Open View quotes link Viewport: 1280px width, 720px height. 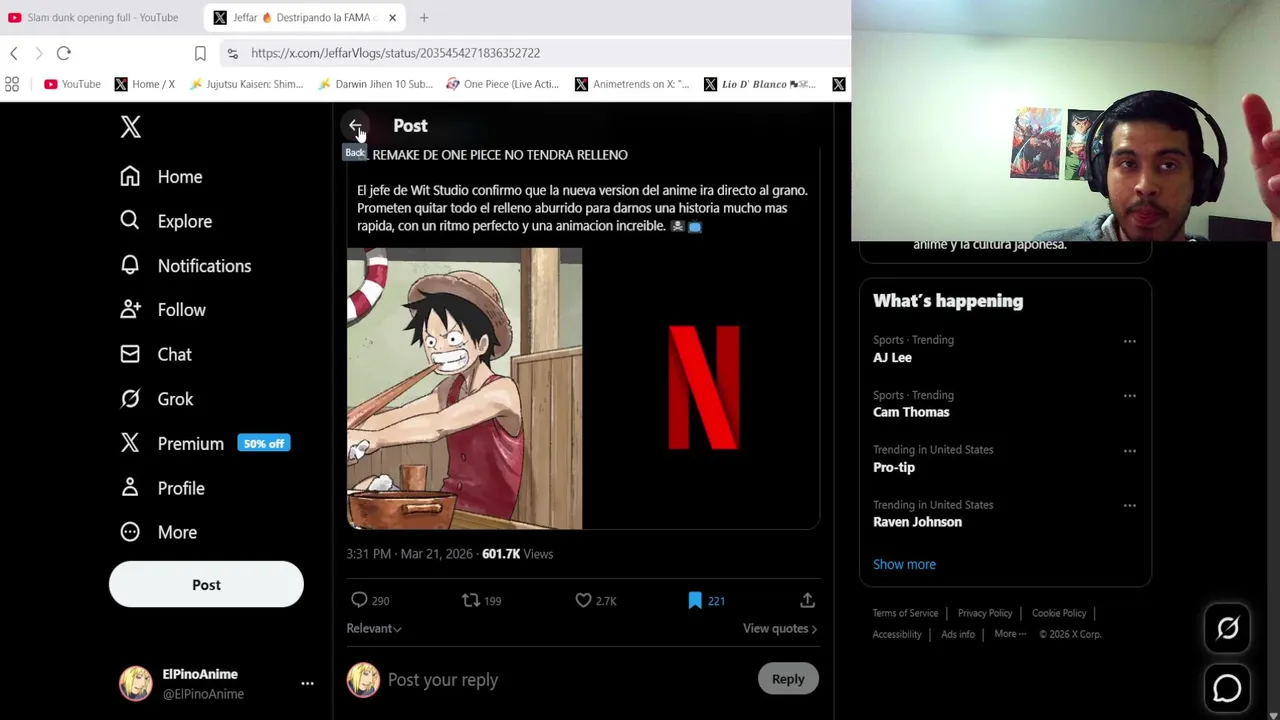coord(780,628)
